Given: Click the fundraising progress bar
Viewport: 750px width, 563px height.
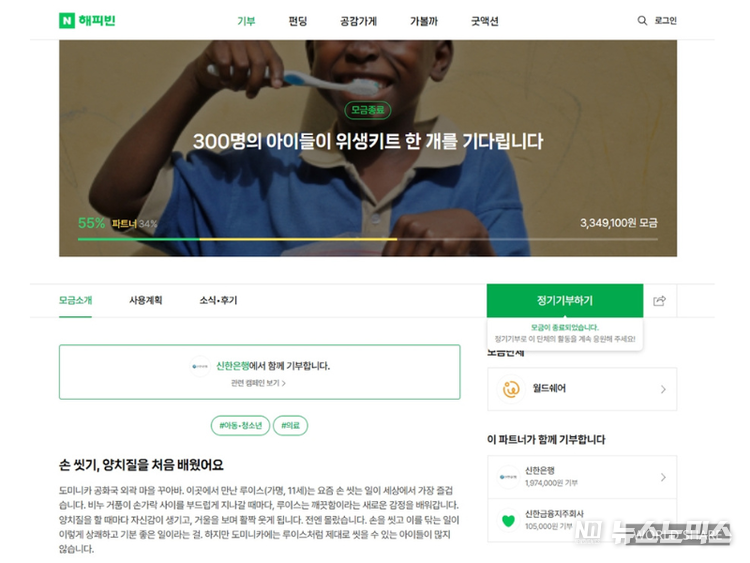Looking at the screenshot, I should coord(368,239).
